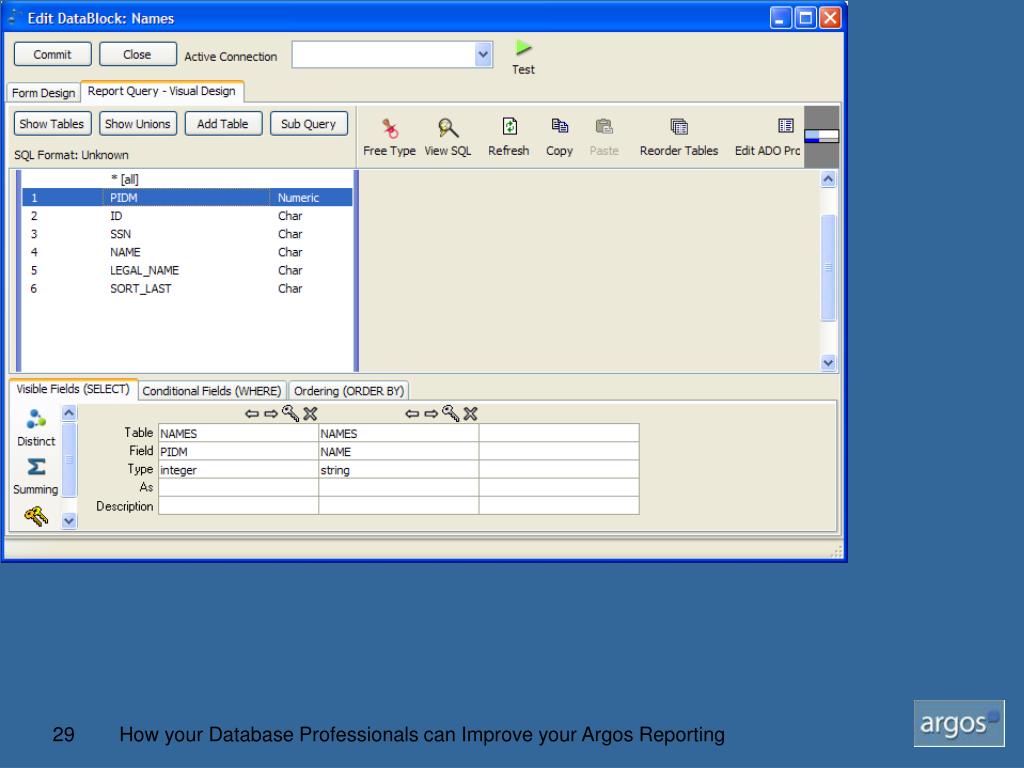Viewport: 1024px width, 768px height.
Task: Click the As cell under the PIDM column
Action: pyautogui.click(x=238, y=488)
